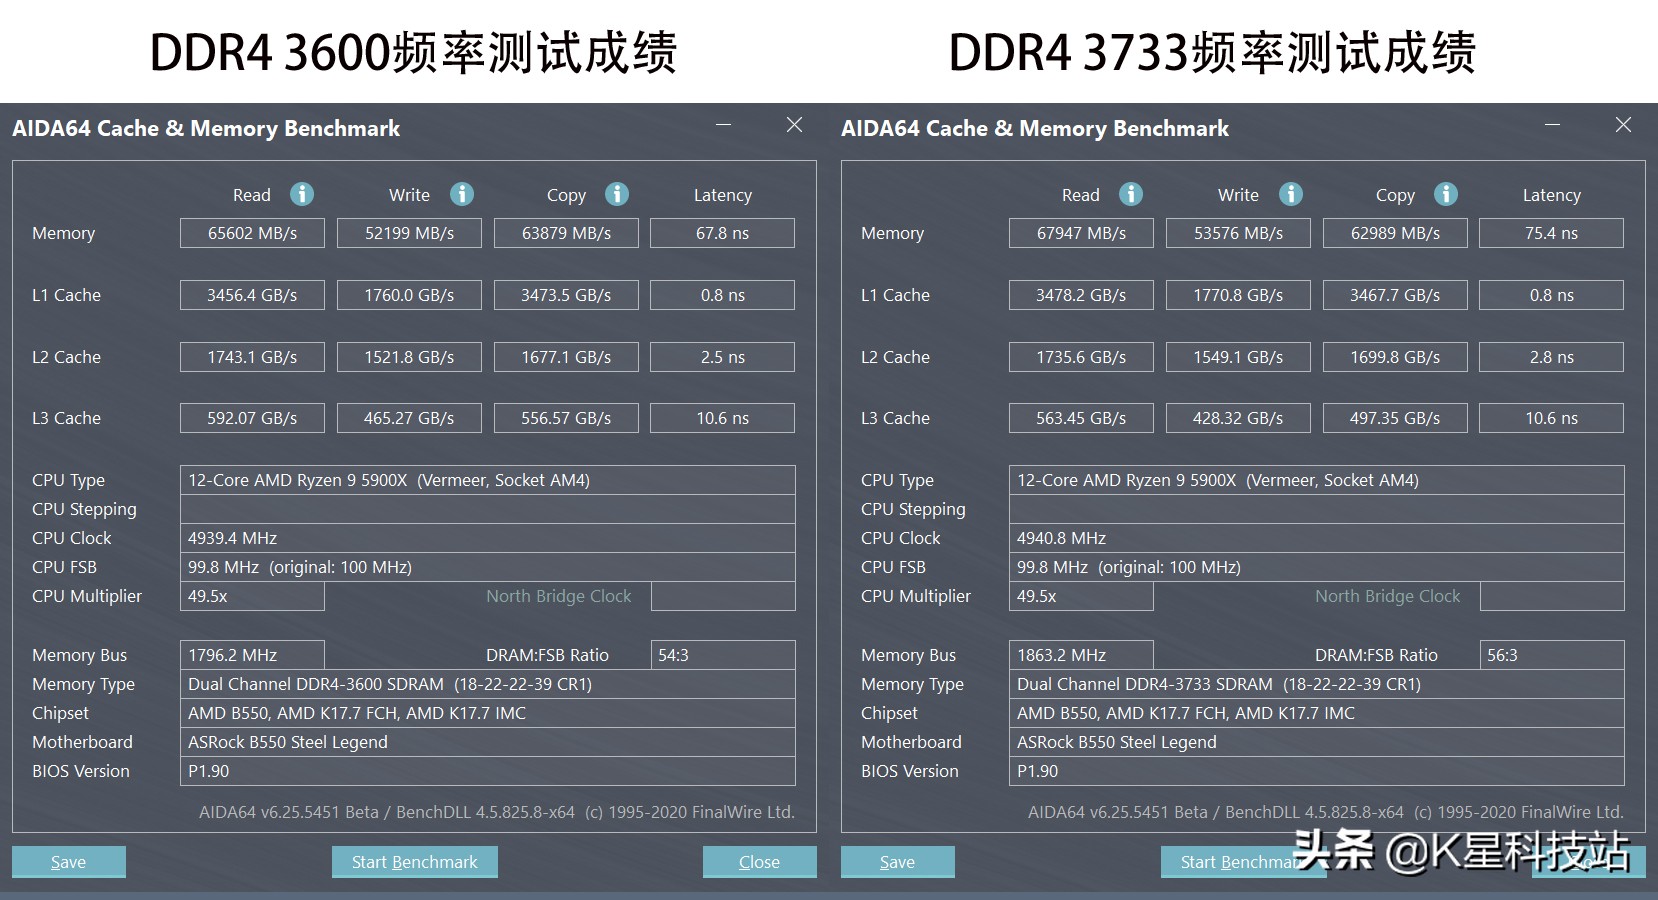Start Benchmark in the DDR4 3600 window
The image size is (1658, 900).
tap(414, 861)
